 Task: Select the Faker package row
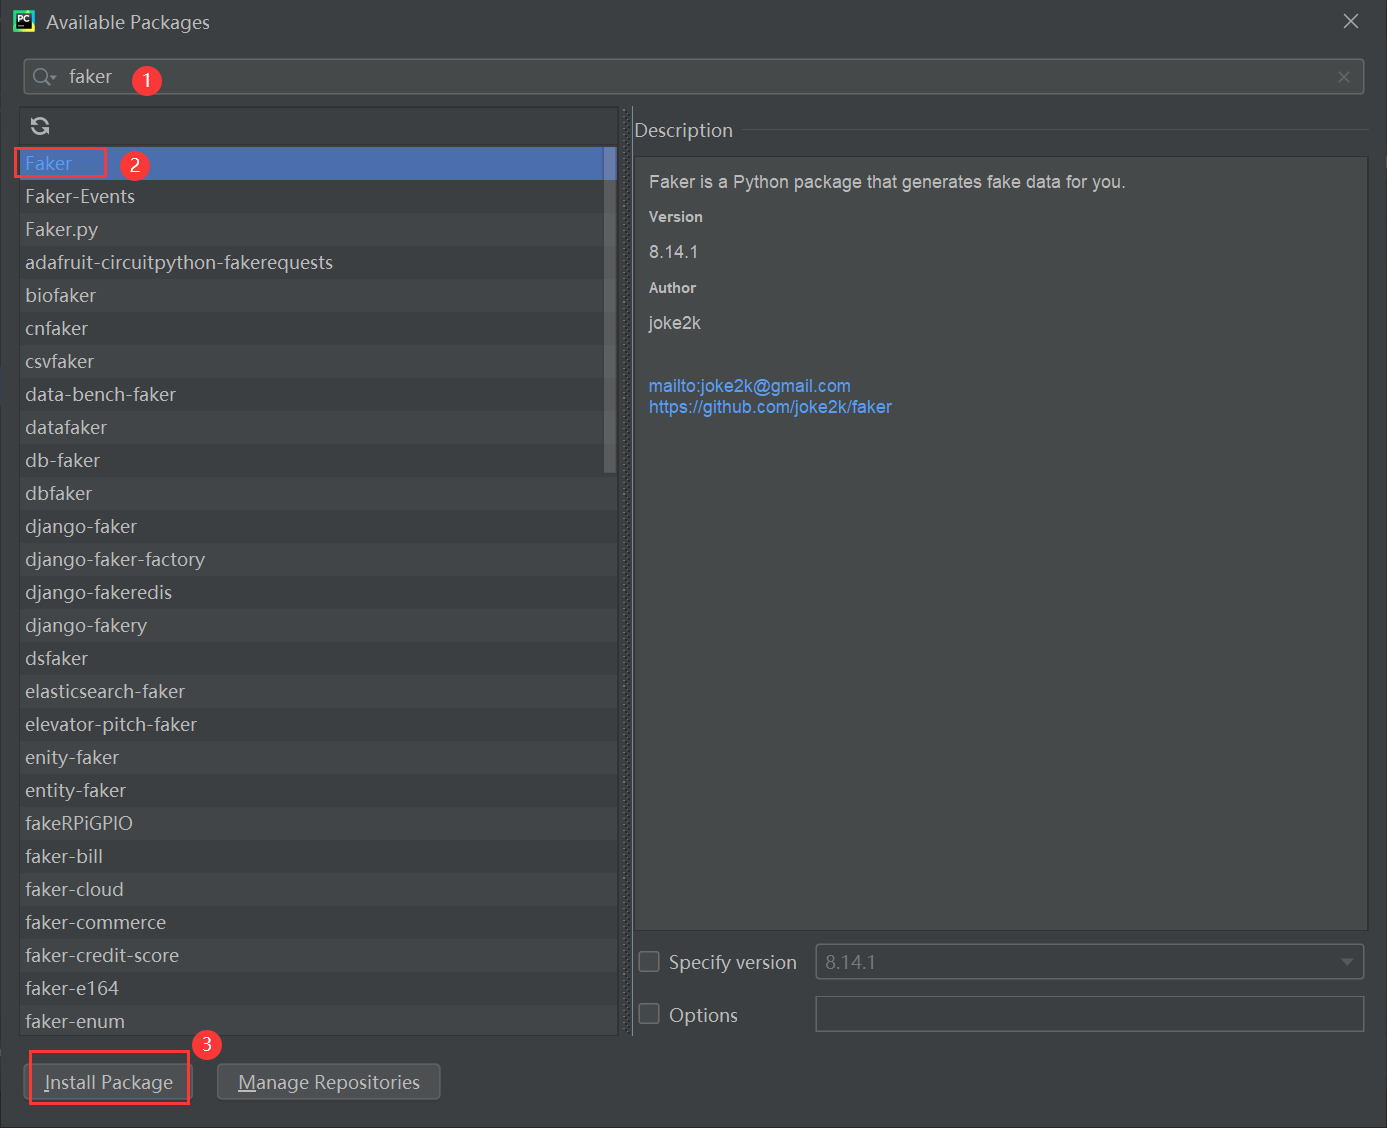(312, 164)
